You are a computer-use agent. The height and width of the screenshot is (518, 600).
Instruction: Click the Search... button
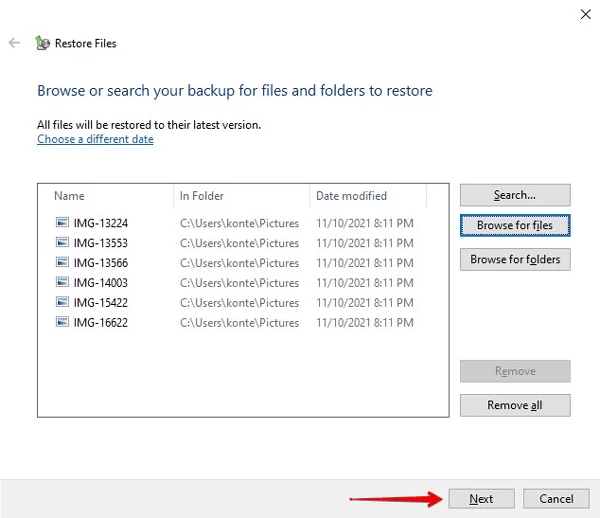[514, 195]
